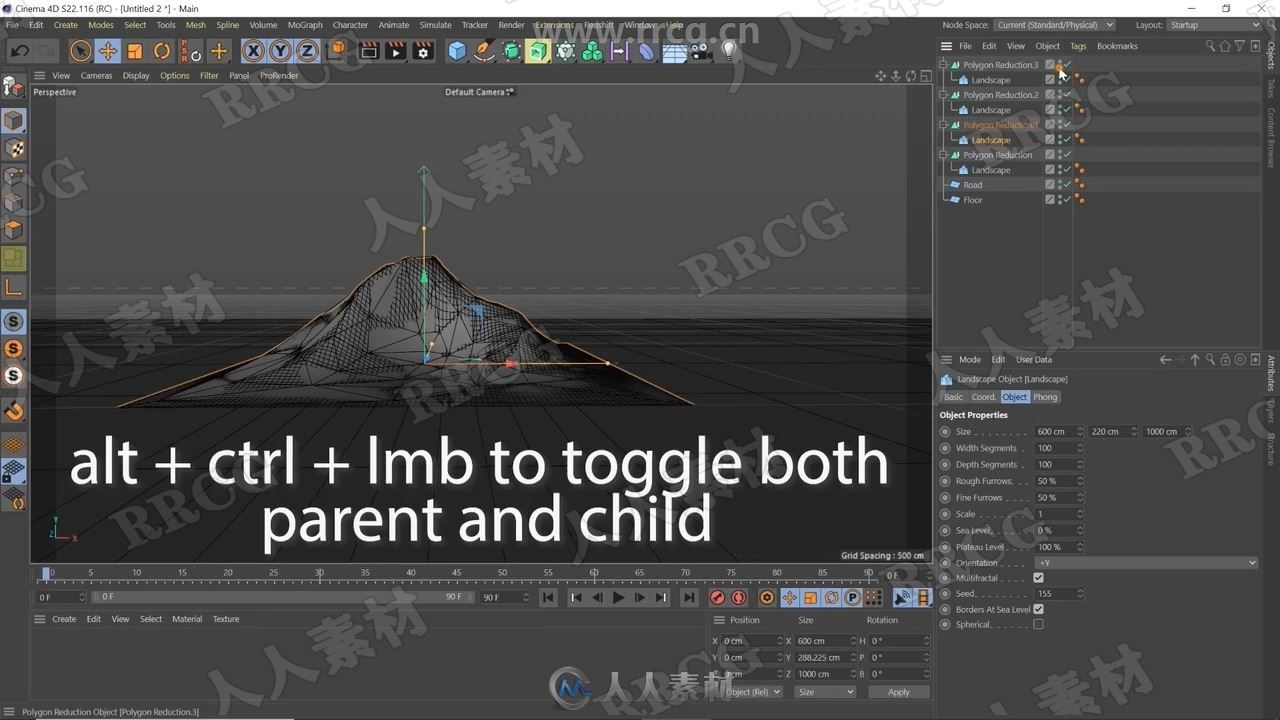Open Edit Render Settings gear clapperboard
This screenshot has height=720, width=1280.
[x=424, y=51]
